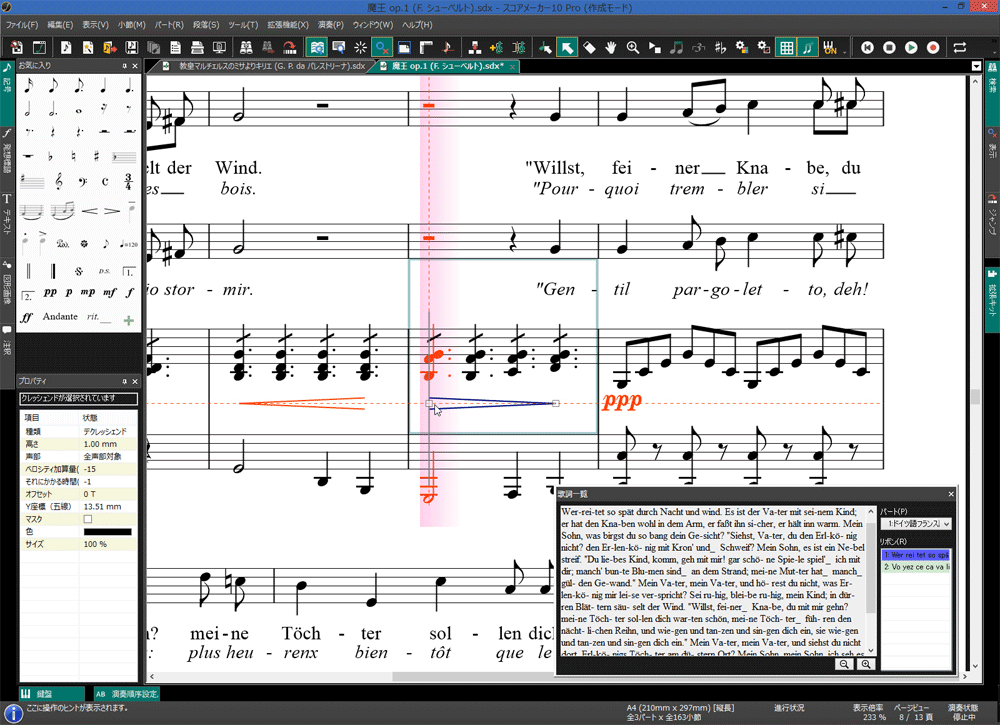Click the magnifier zoom tool

point(633,47)
